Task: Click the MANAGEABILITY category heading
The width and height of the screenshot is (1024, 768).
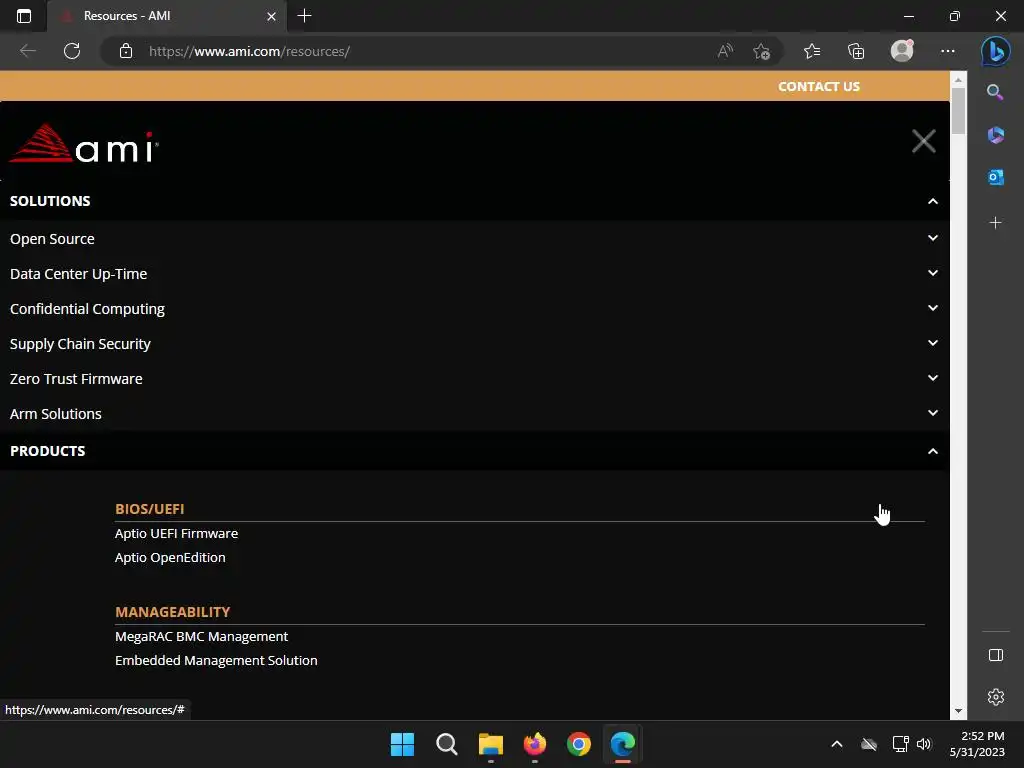Action: [x=172, y=612]
